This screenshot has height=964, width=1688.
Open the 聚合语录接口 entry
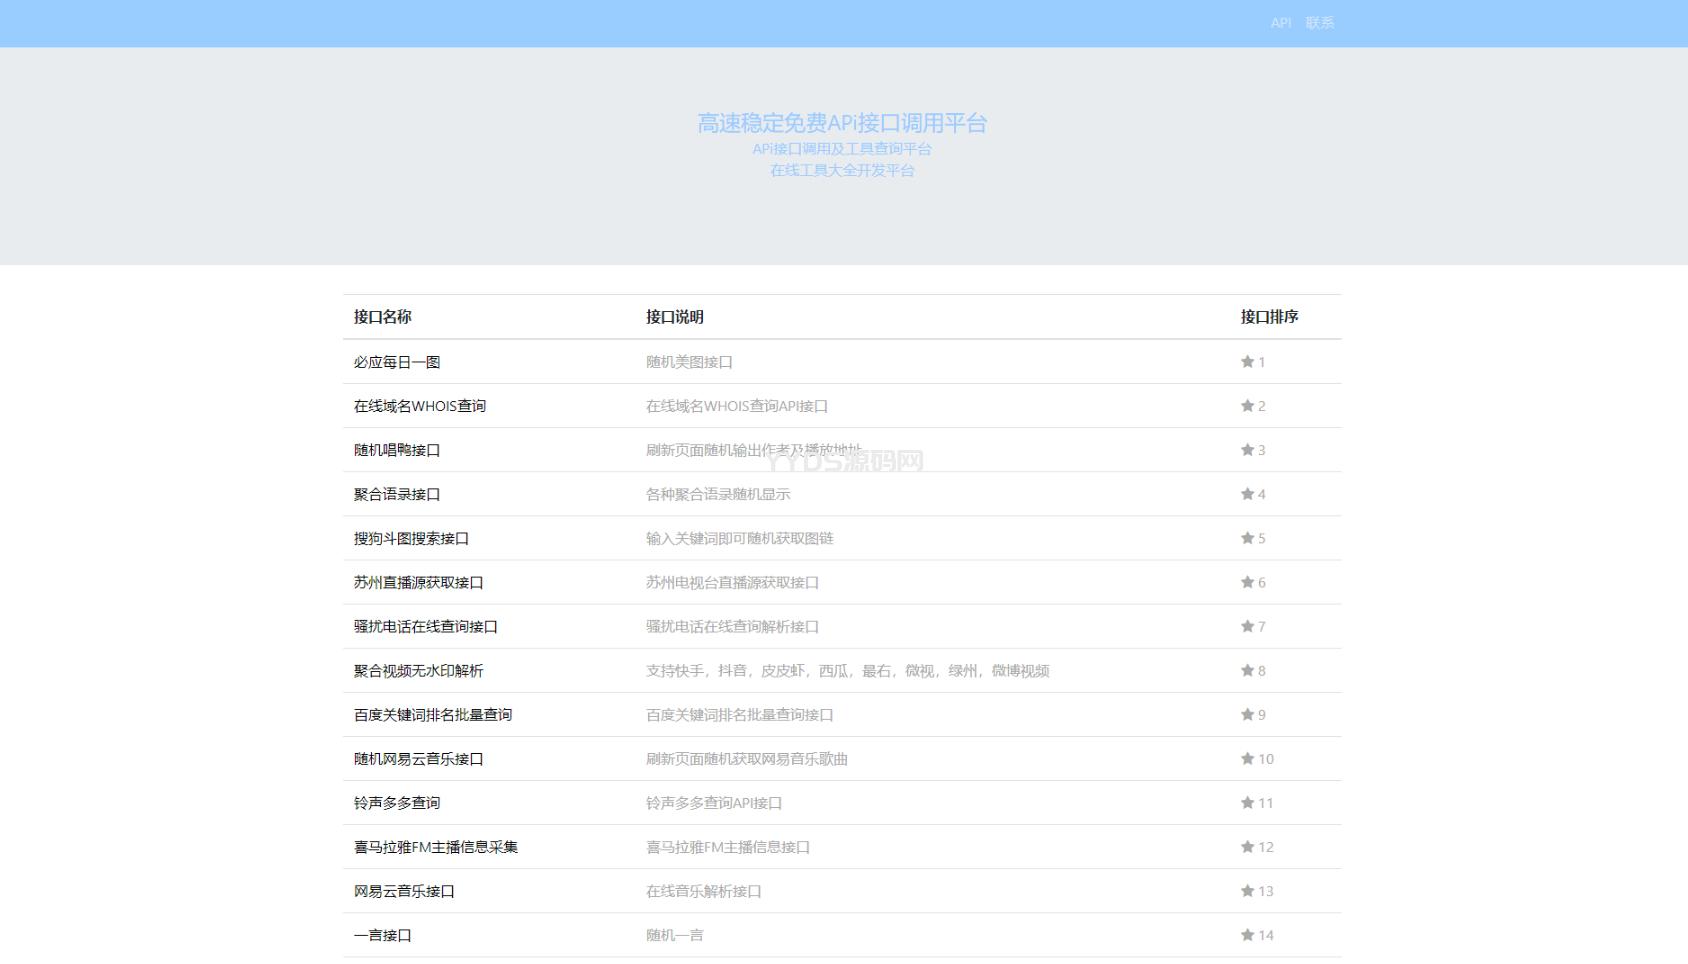(397, 494)
